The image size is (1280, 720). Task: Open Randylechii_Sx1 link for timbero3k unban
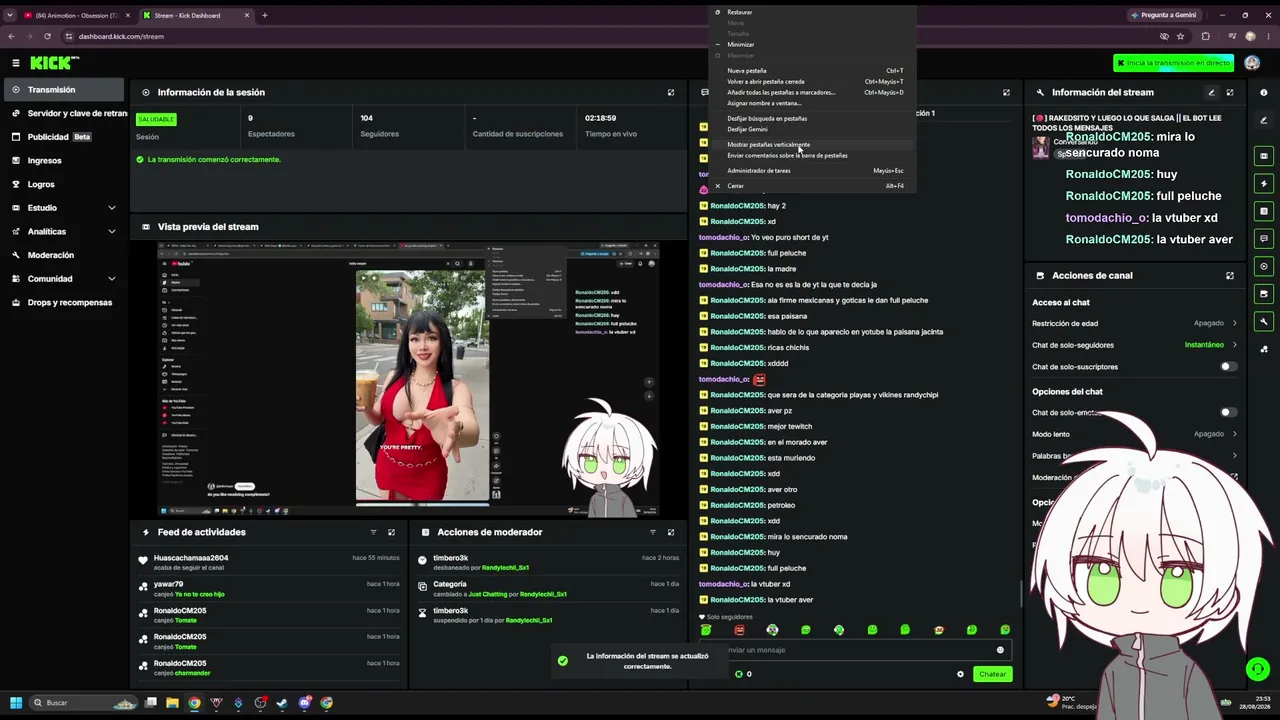(505, 568)
